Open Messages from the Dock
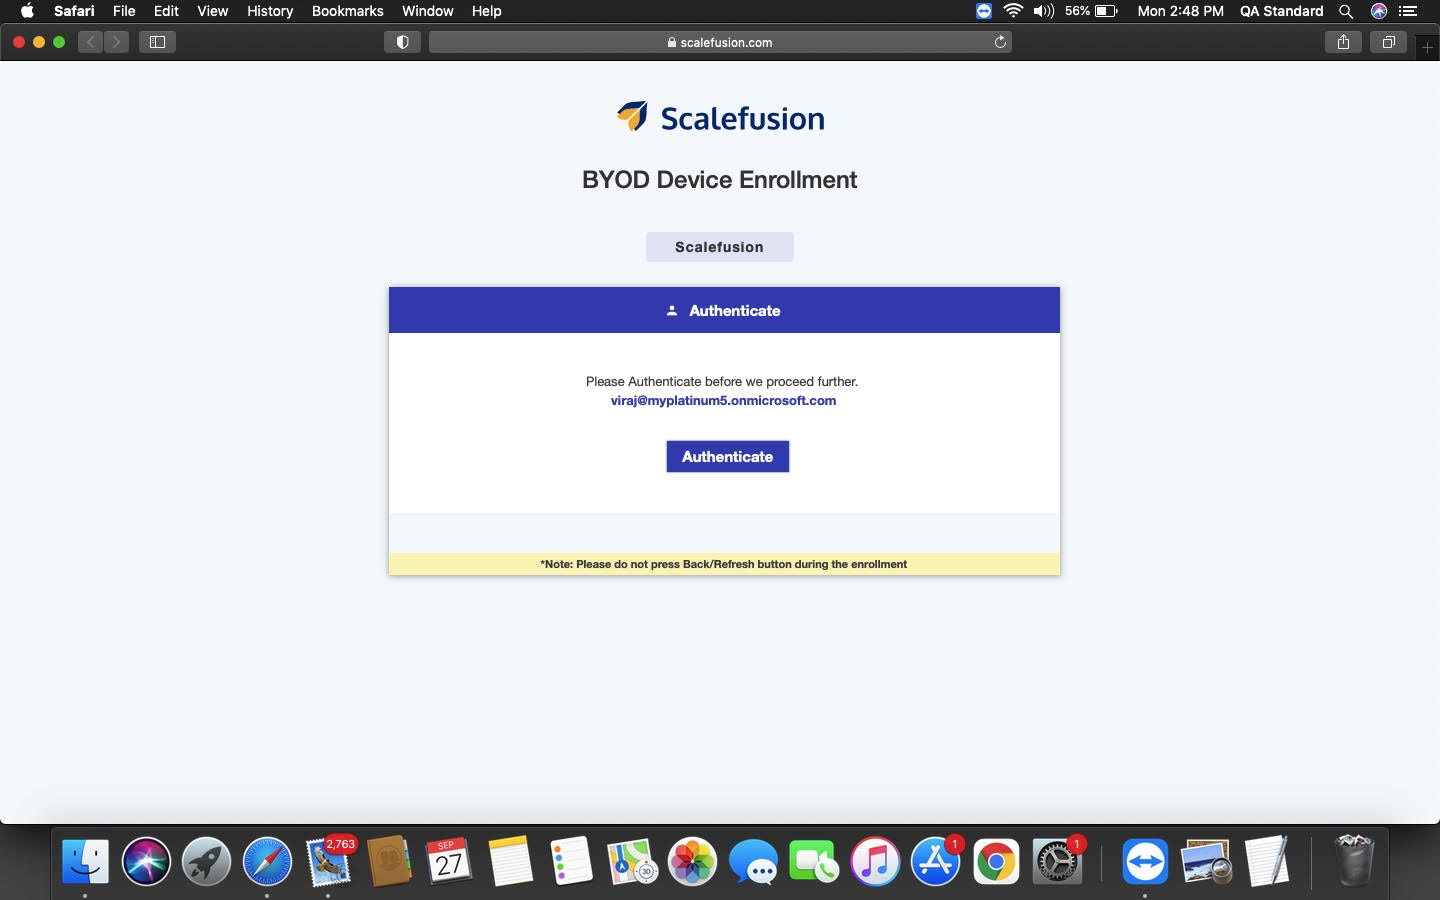The width and height of the screenshot is (1440, 900). (753, 861)
